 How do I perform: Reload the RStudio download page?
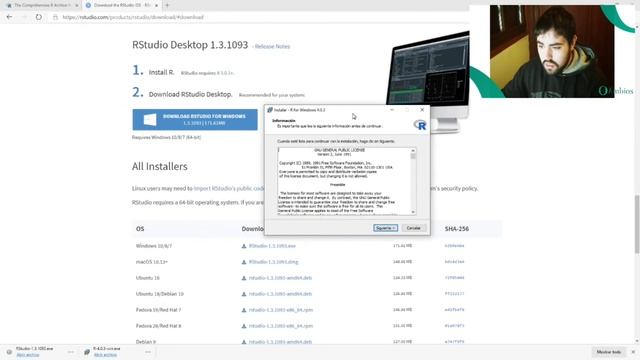coord(38,17)
